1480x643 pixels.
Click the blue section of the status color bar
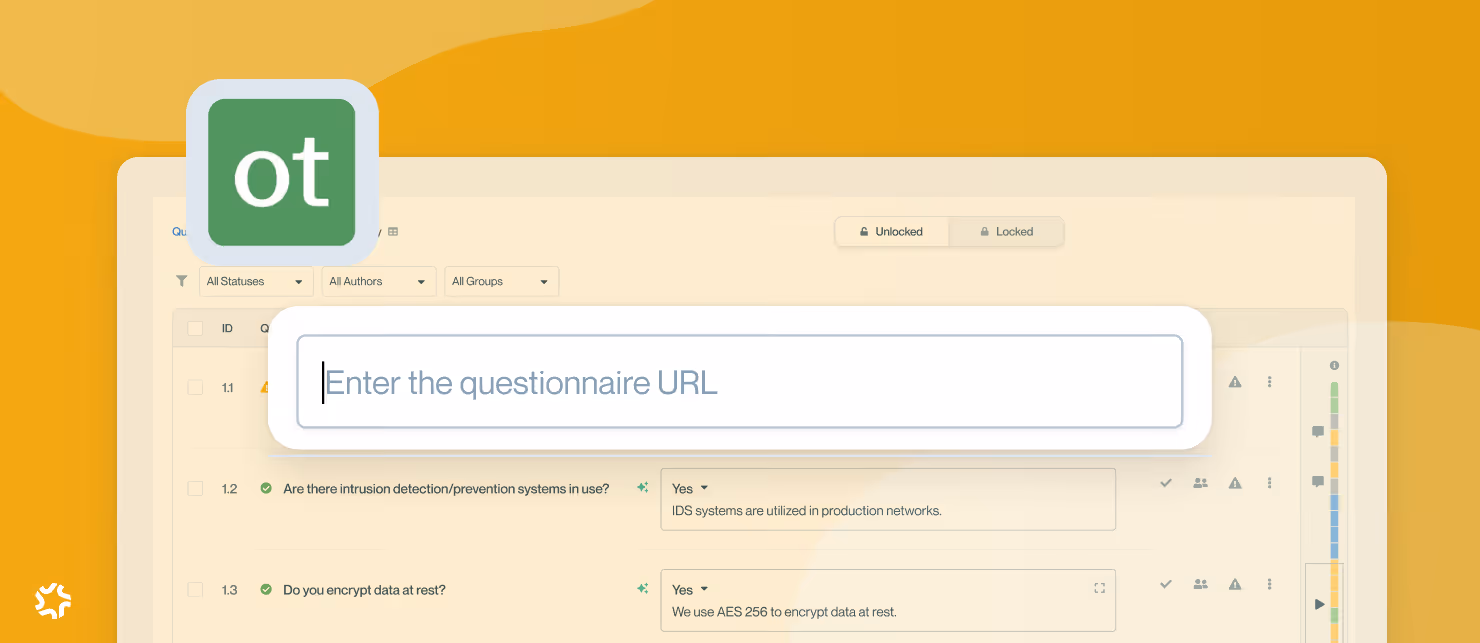pyautogui.click(x=1334, y=526)
